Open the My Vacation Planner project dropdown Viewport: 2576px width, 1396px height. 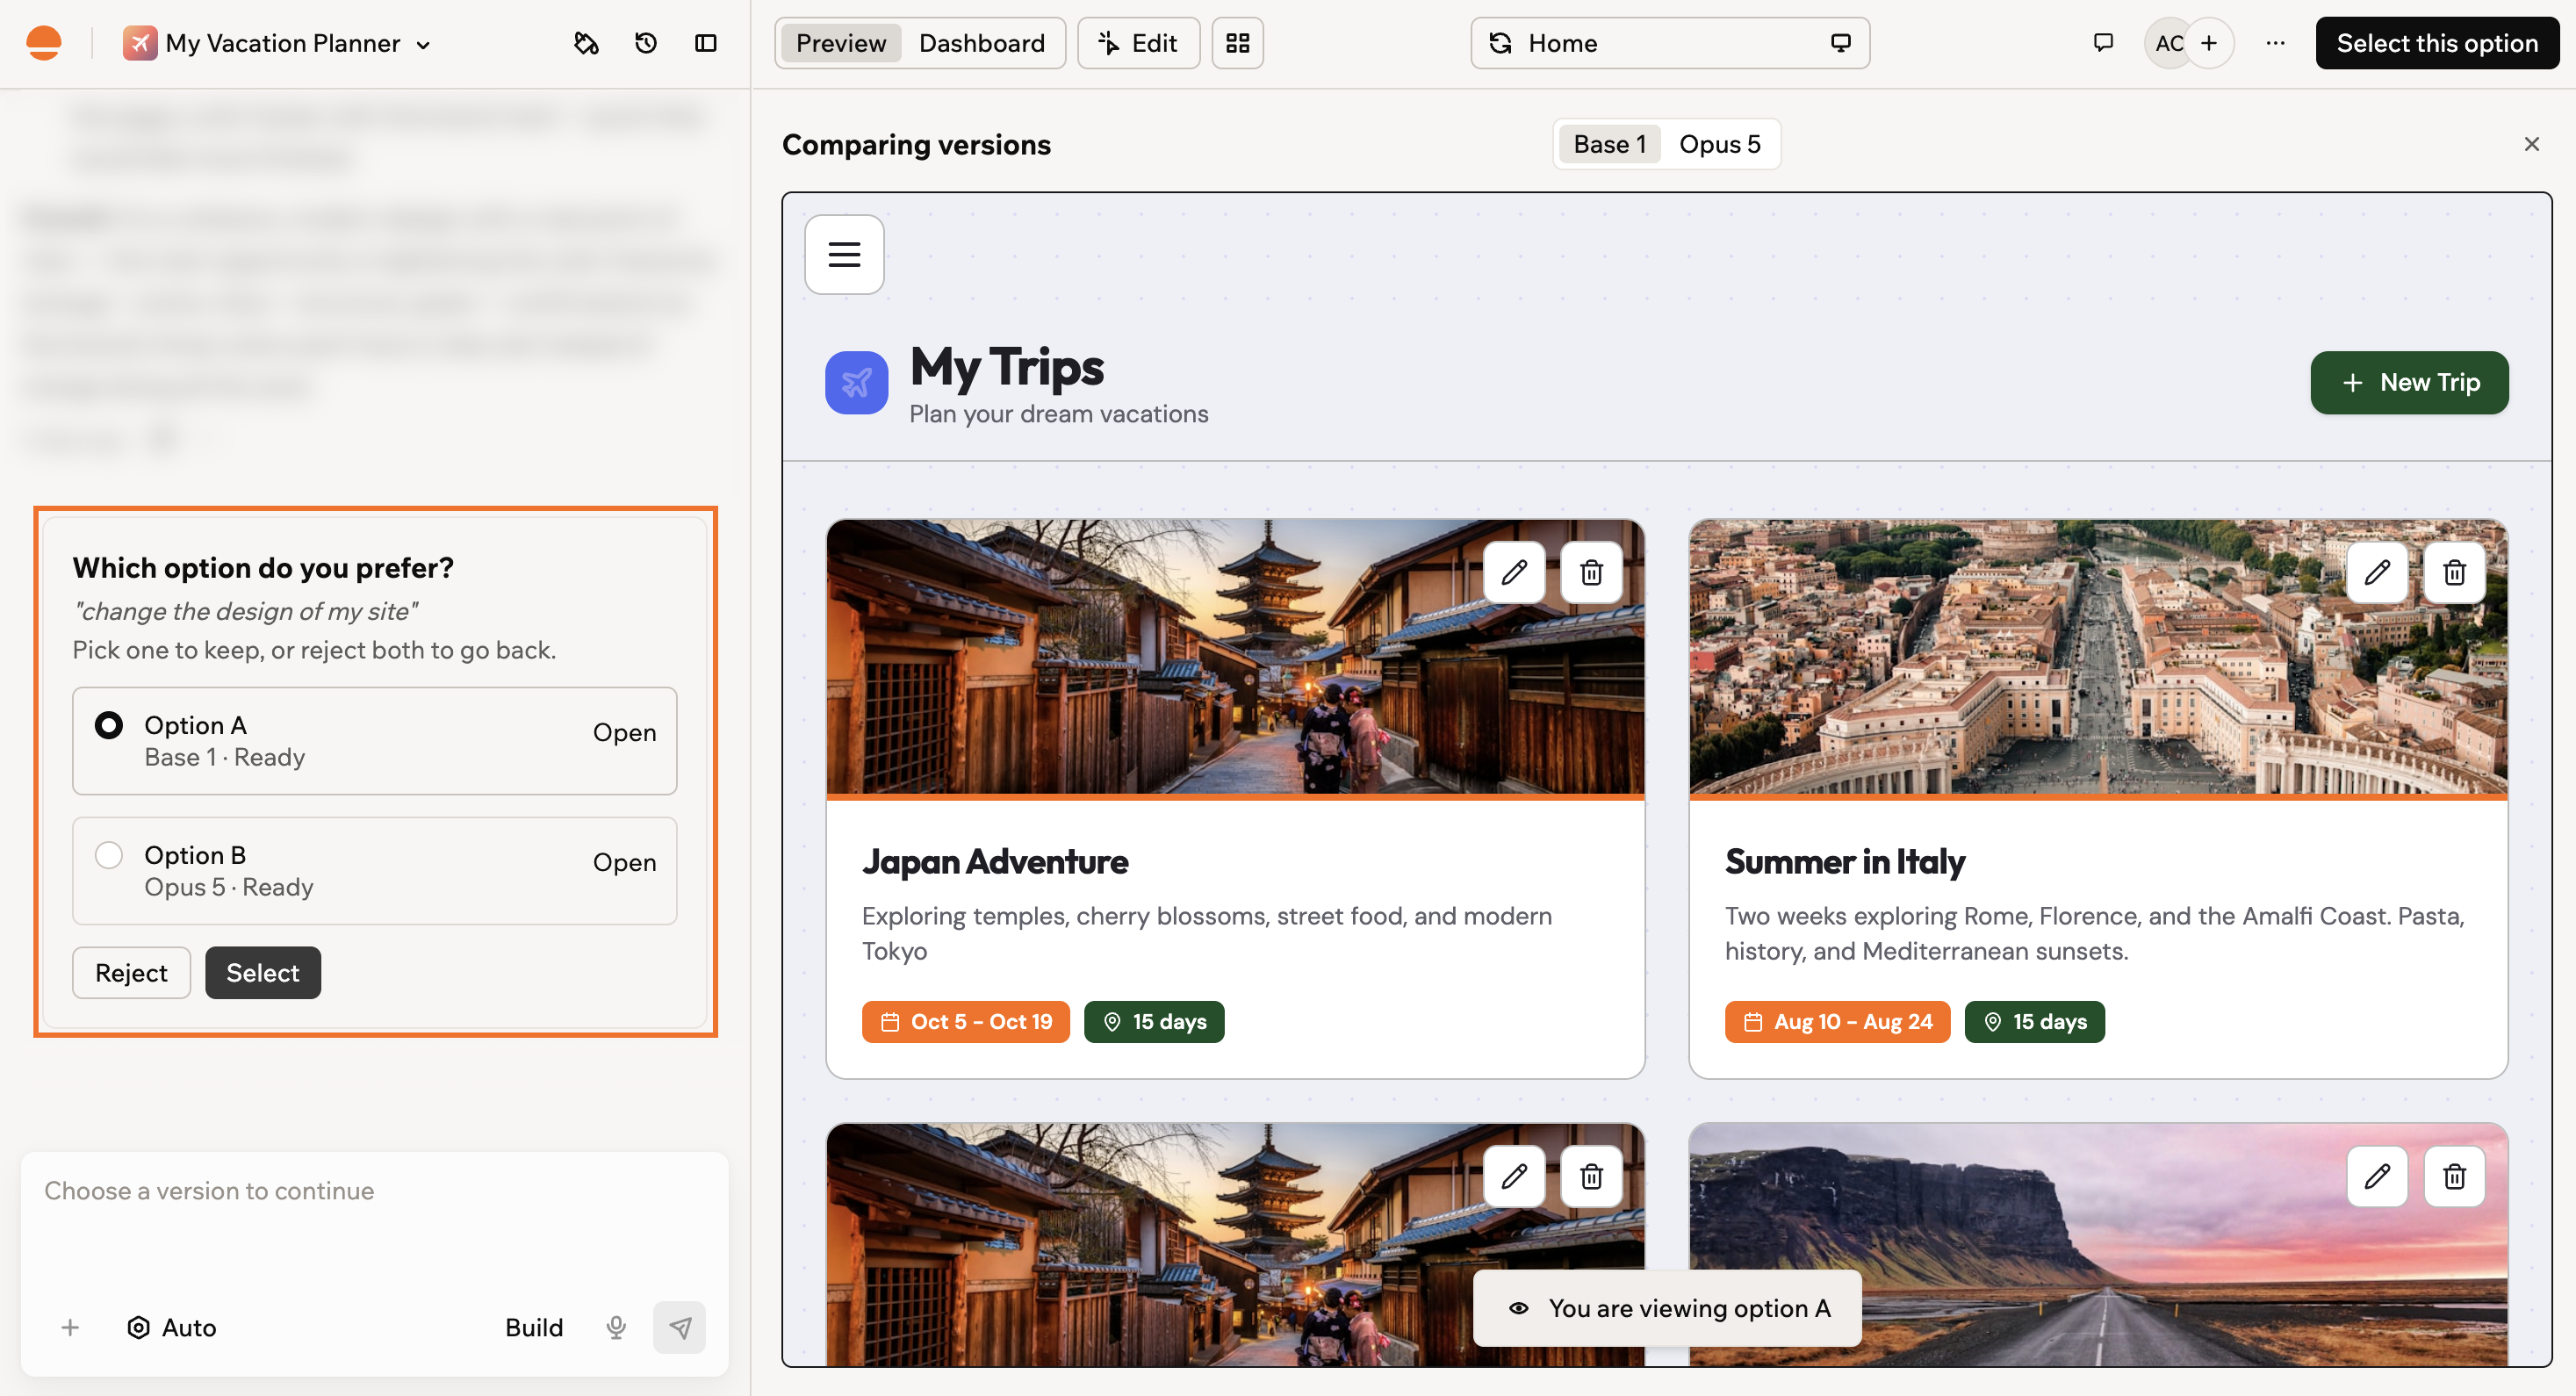point(277,43)
